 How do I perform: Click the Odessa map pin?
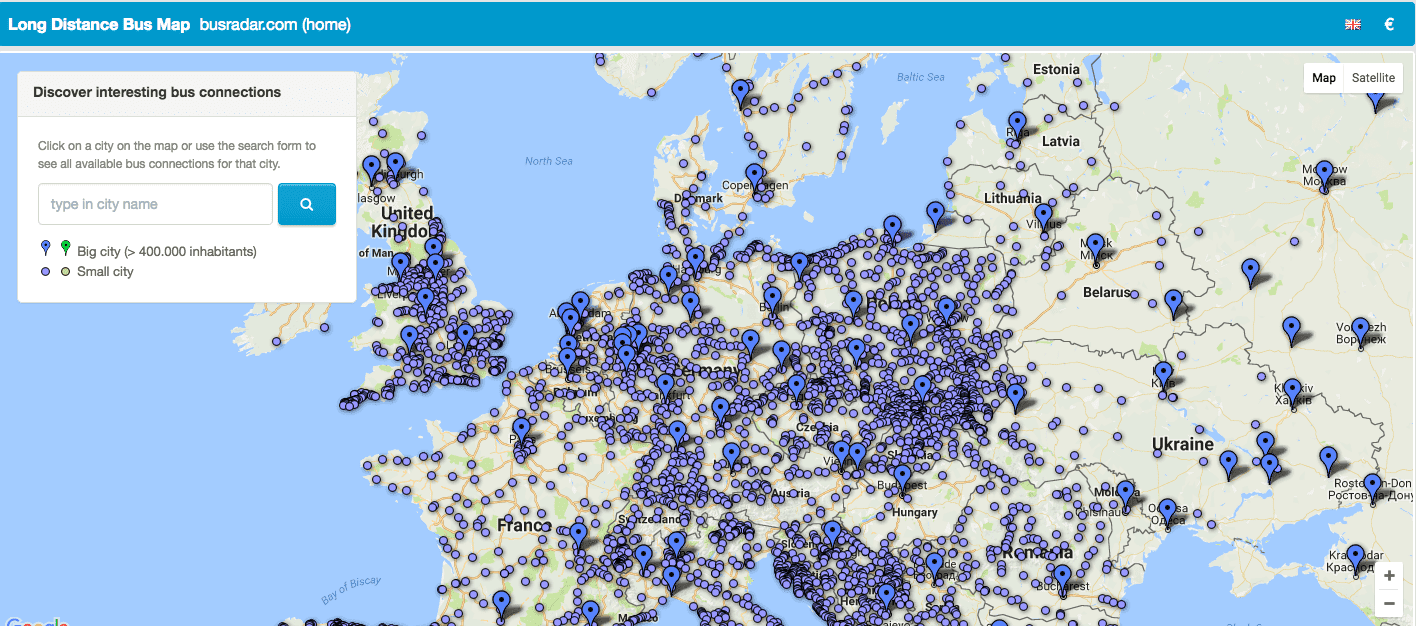click(1167, 512)
